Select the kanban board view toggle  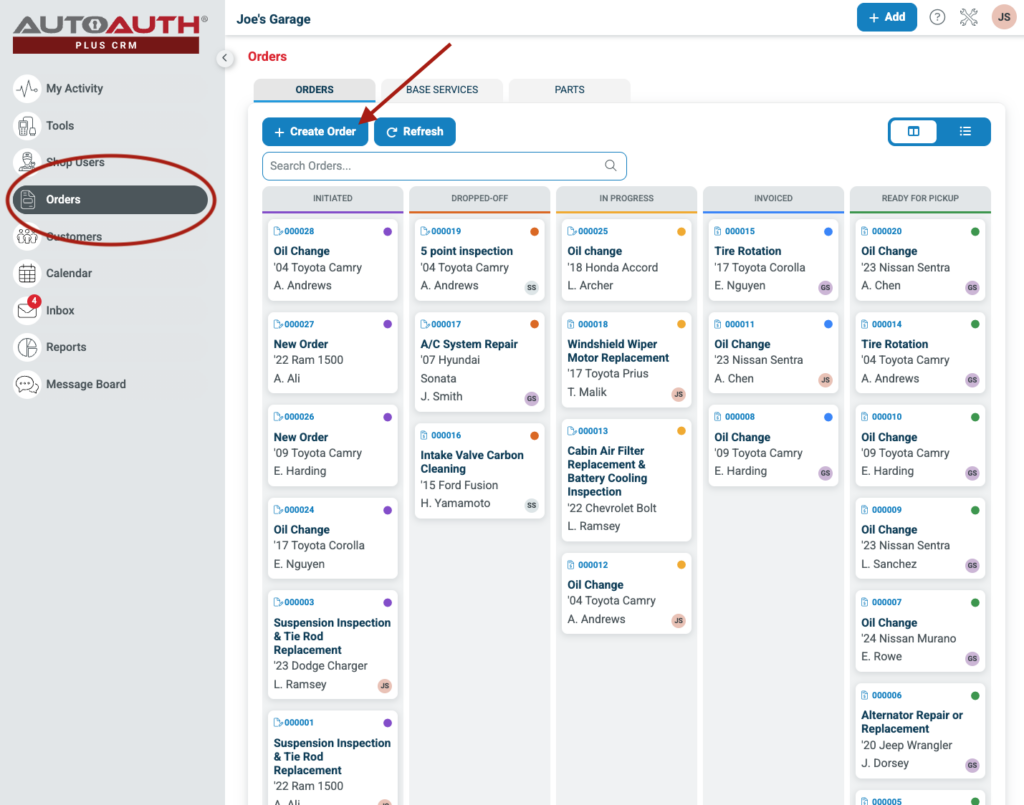pyautogui.click(x=913, y=131)
